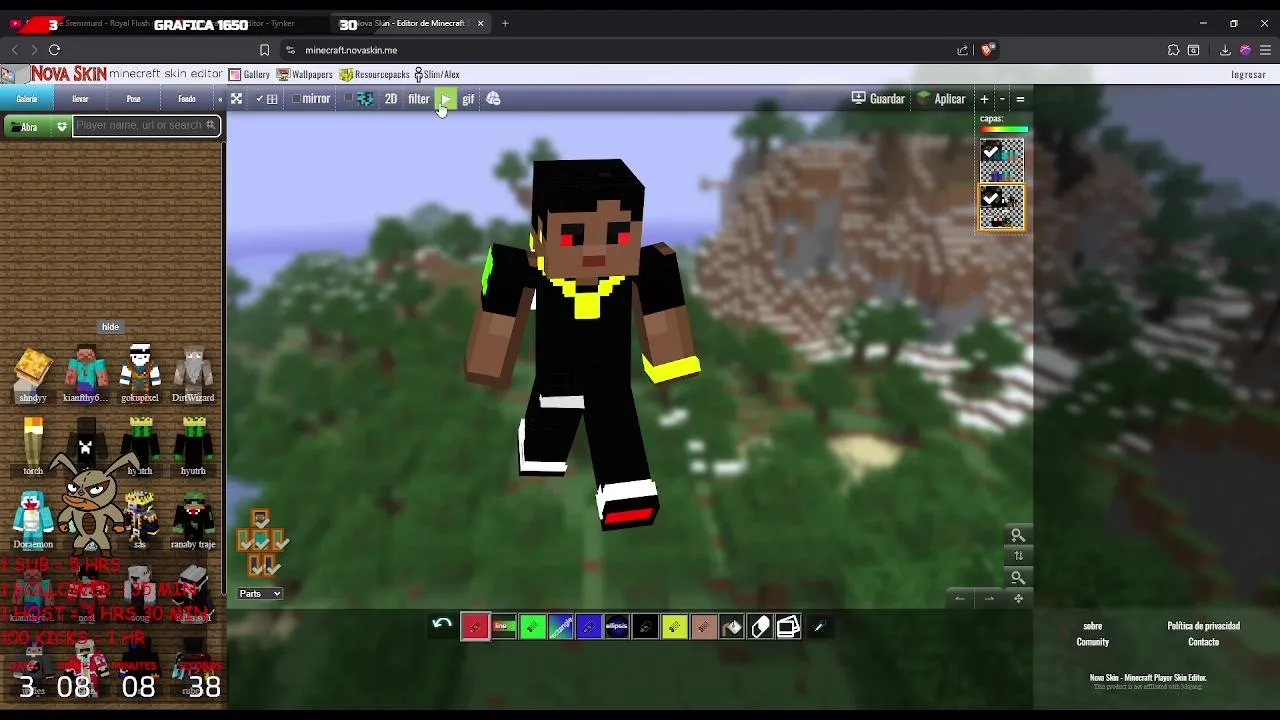
Task: Select the DirtWizard skin thumbnail
Action: [193, 375]
